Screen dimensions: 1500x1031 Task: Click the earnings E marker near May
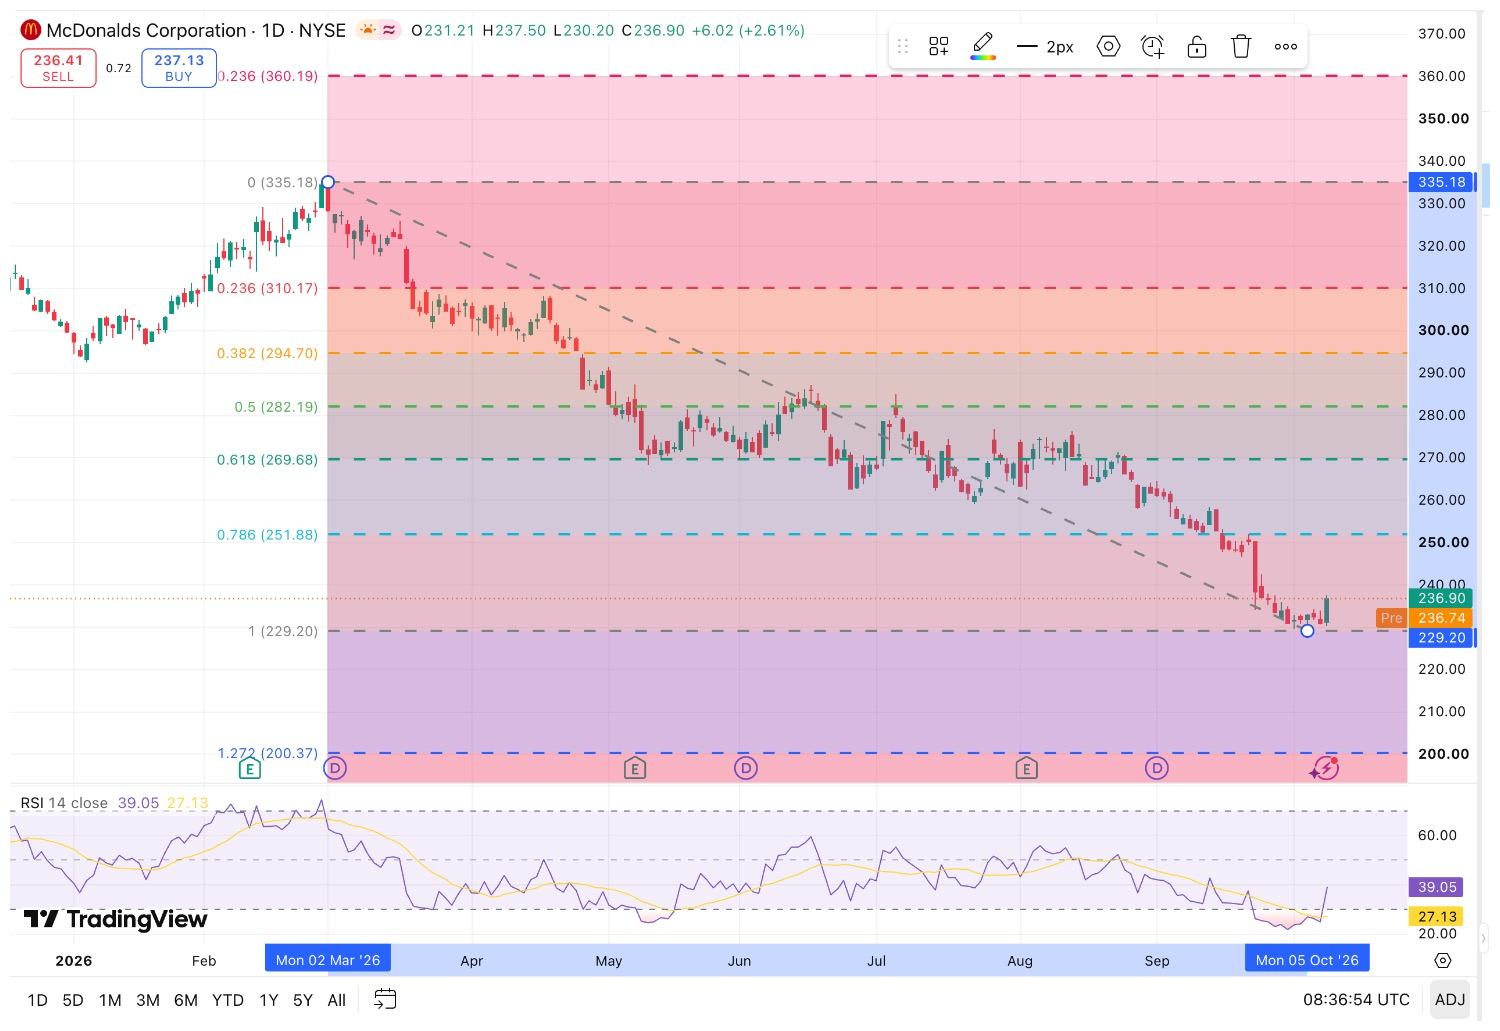click(634, 768)
